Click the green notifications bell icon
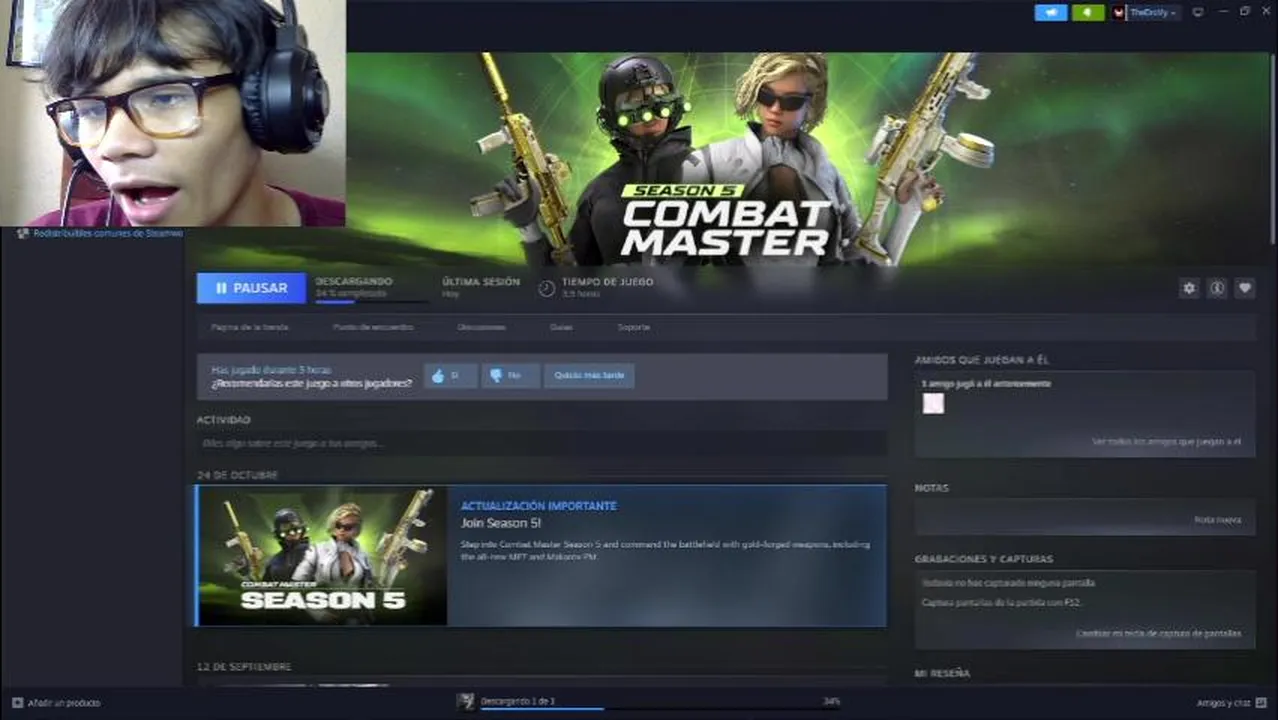1278x720 pixels. coord(1088,13)
